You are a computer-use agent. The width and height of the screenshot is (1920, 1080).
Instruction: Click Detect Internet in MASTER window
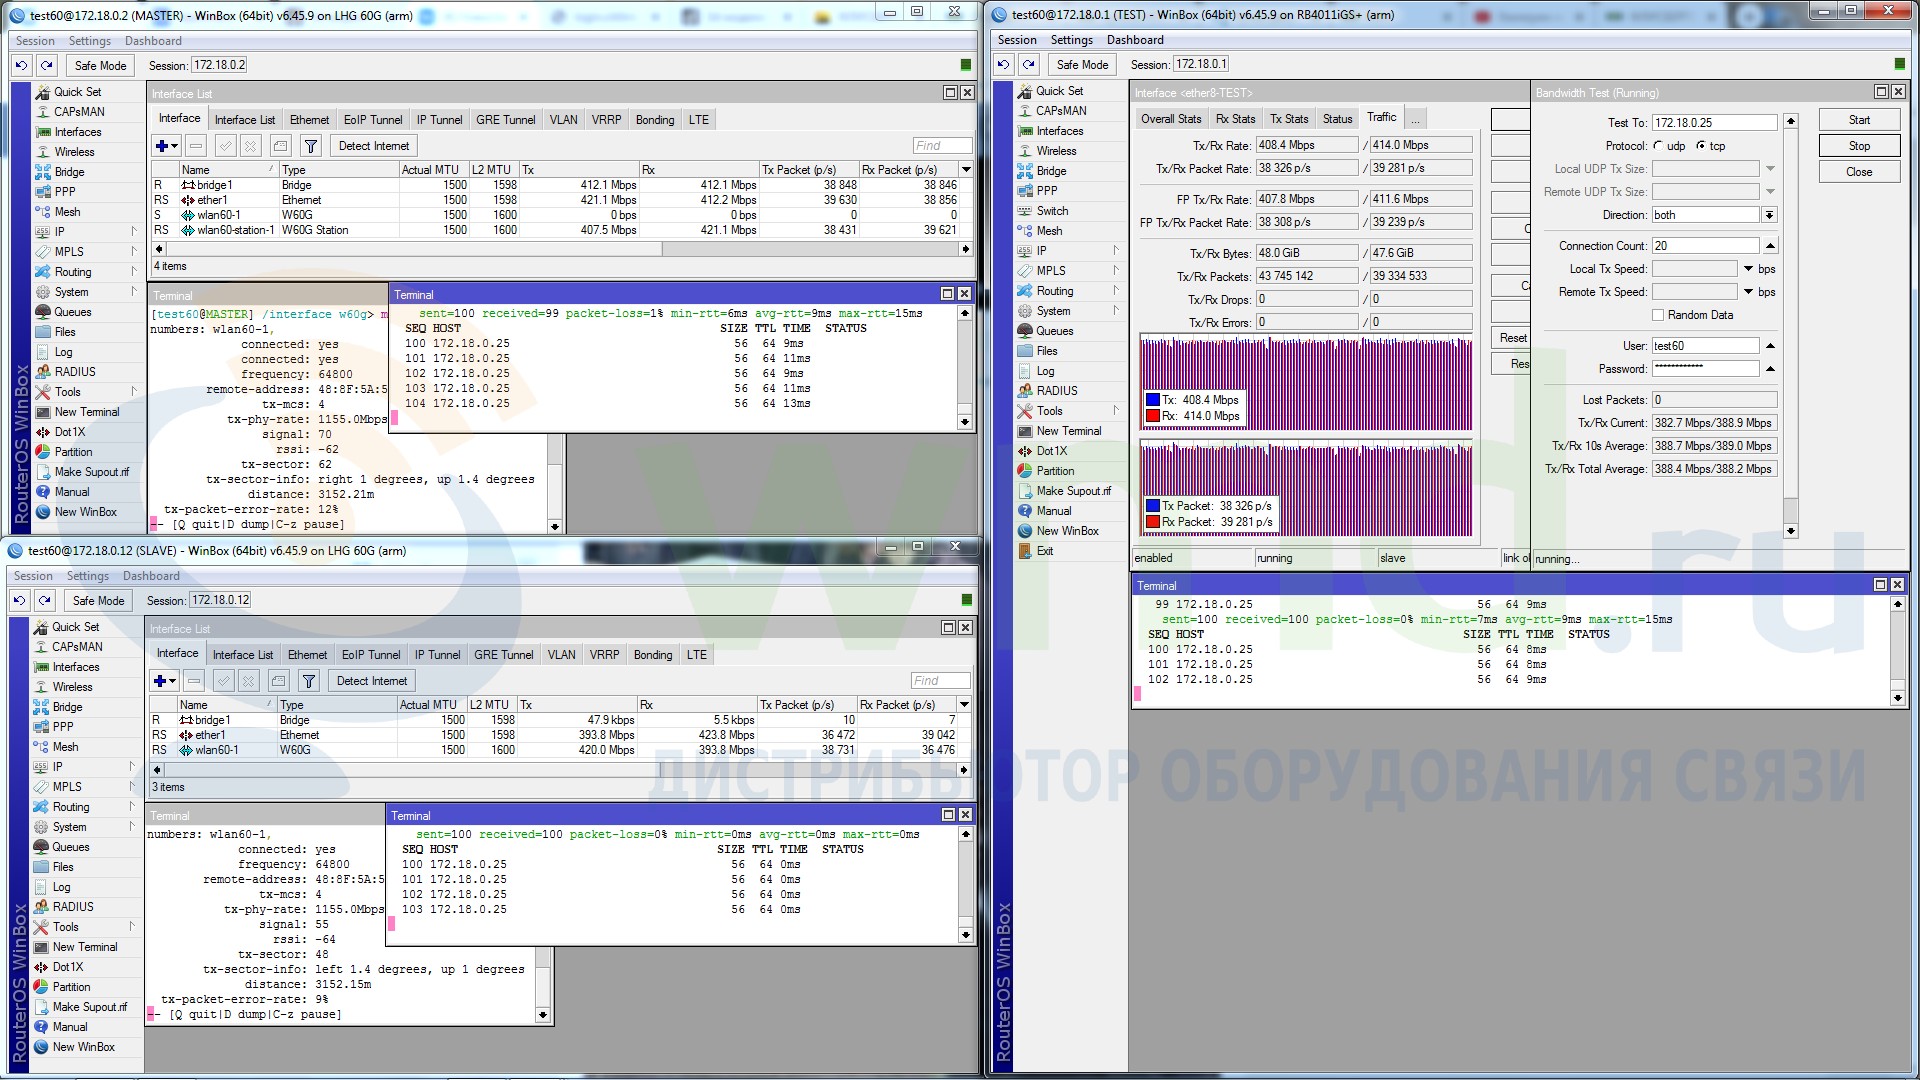(x=374, y=146)
